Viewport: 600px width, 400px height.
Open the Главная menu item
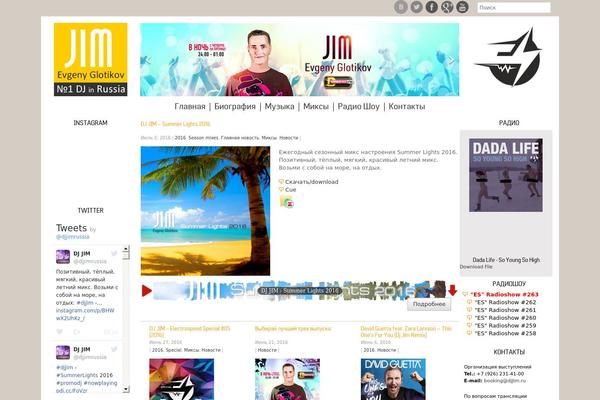click(x=190, y=106)
